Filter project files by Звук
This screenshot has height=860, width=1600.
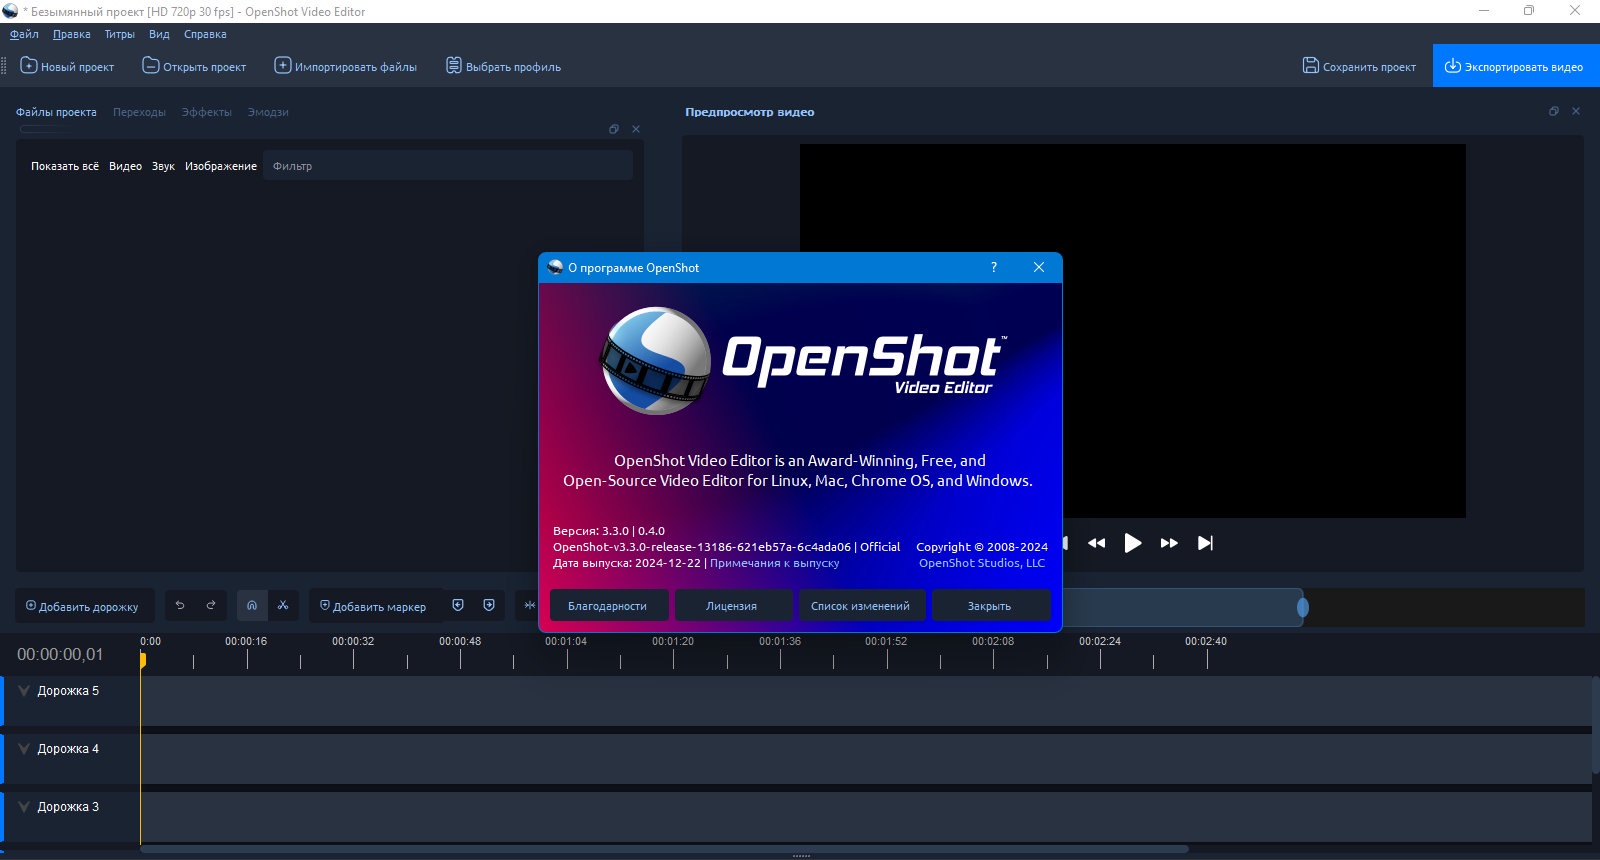point(163,166)
